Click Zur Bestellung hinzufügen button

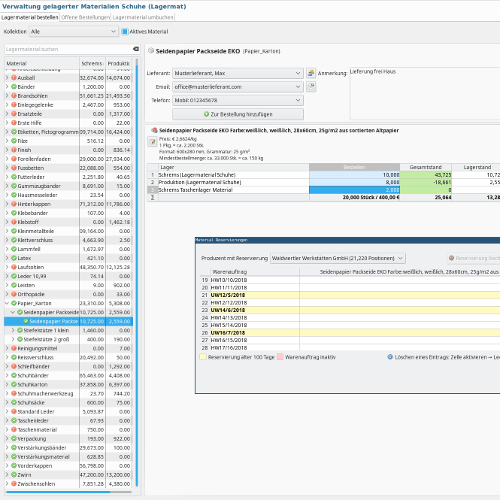[238, 114]
